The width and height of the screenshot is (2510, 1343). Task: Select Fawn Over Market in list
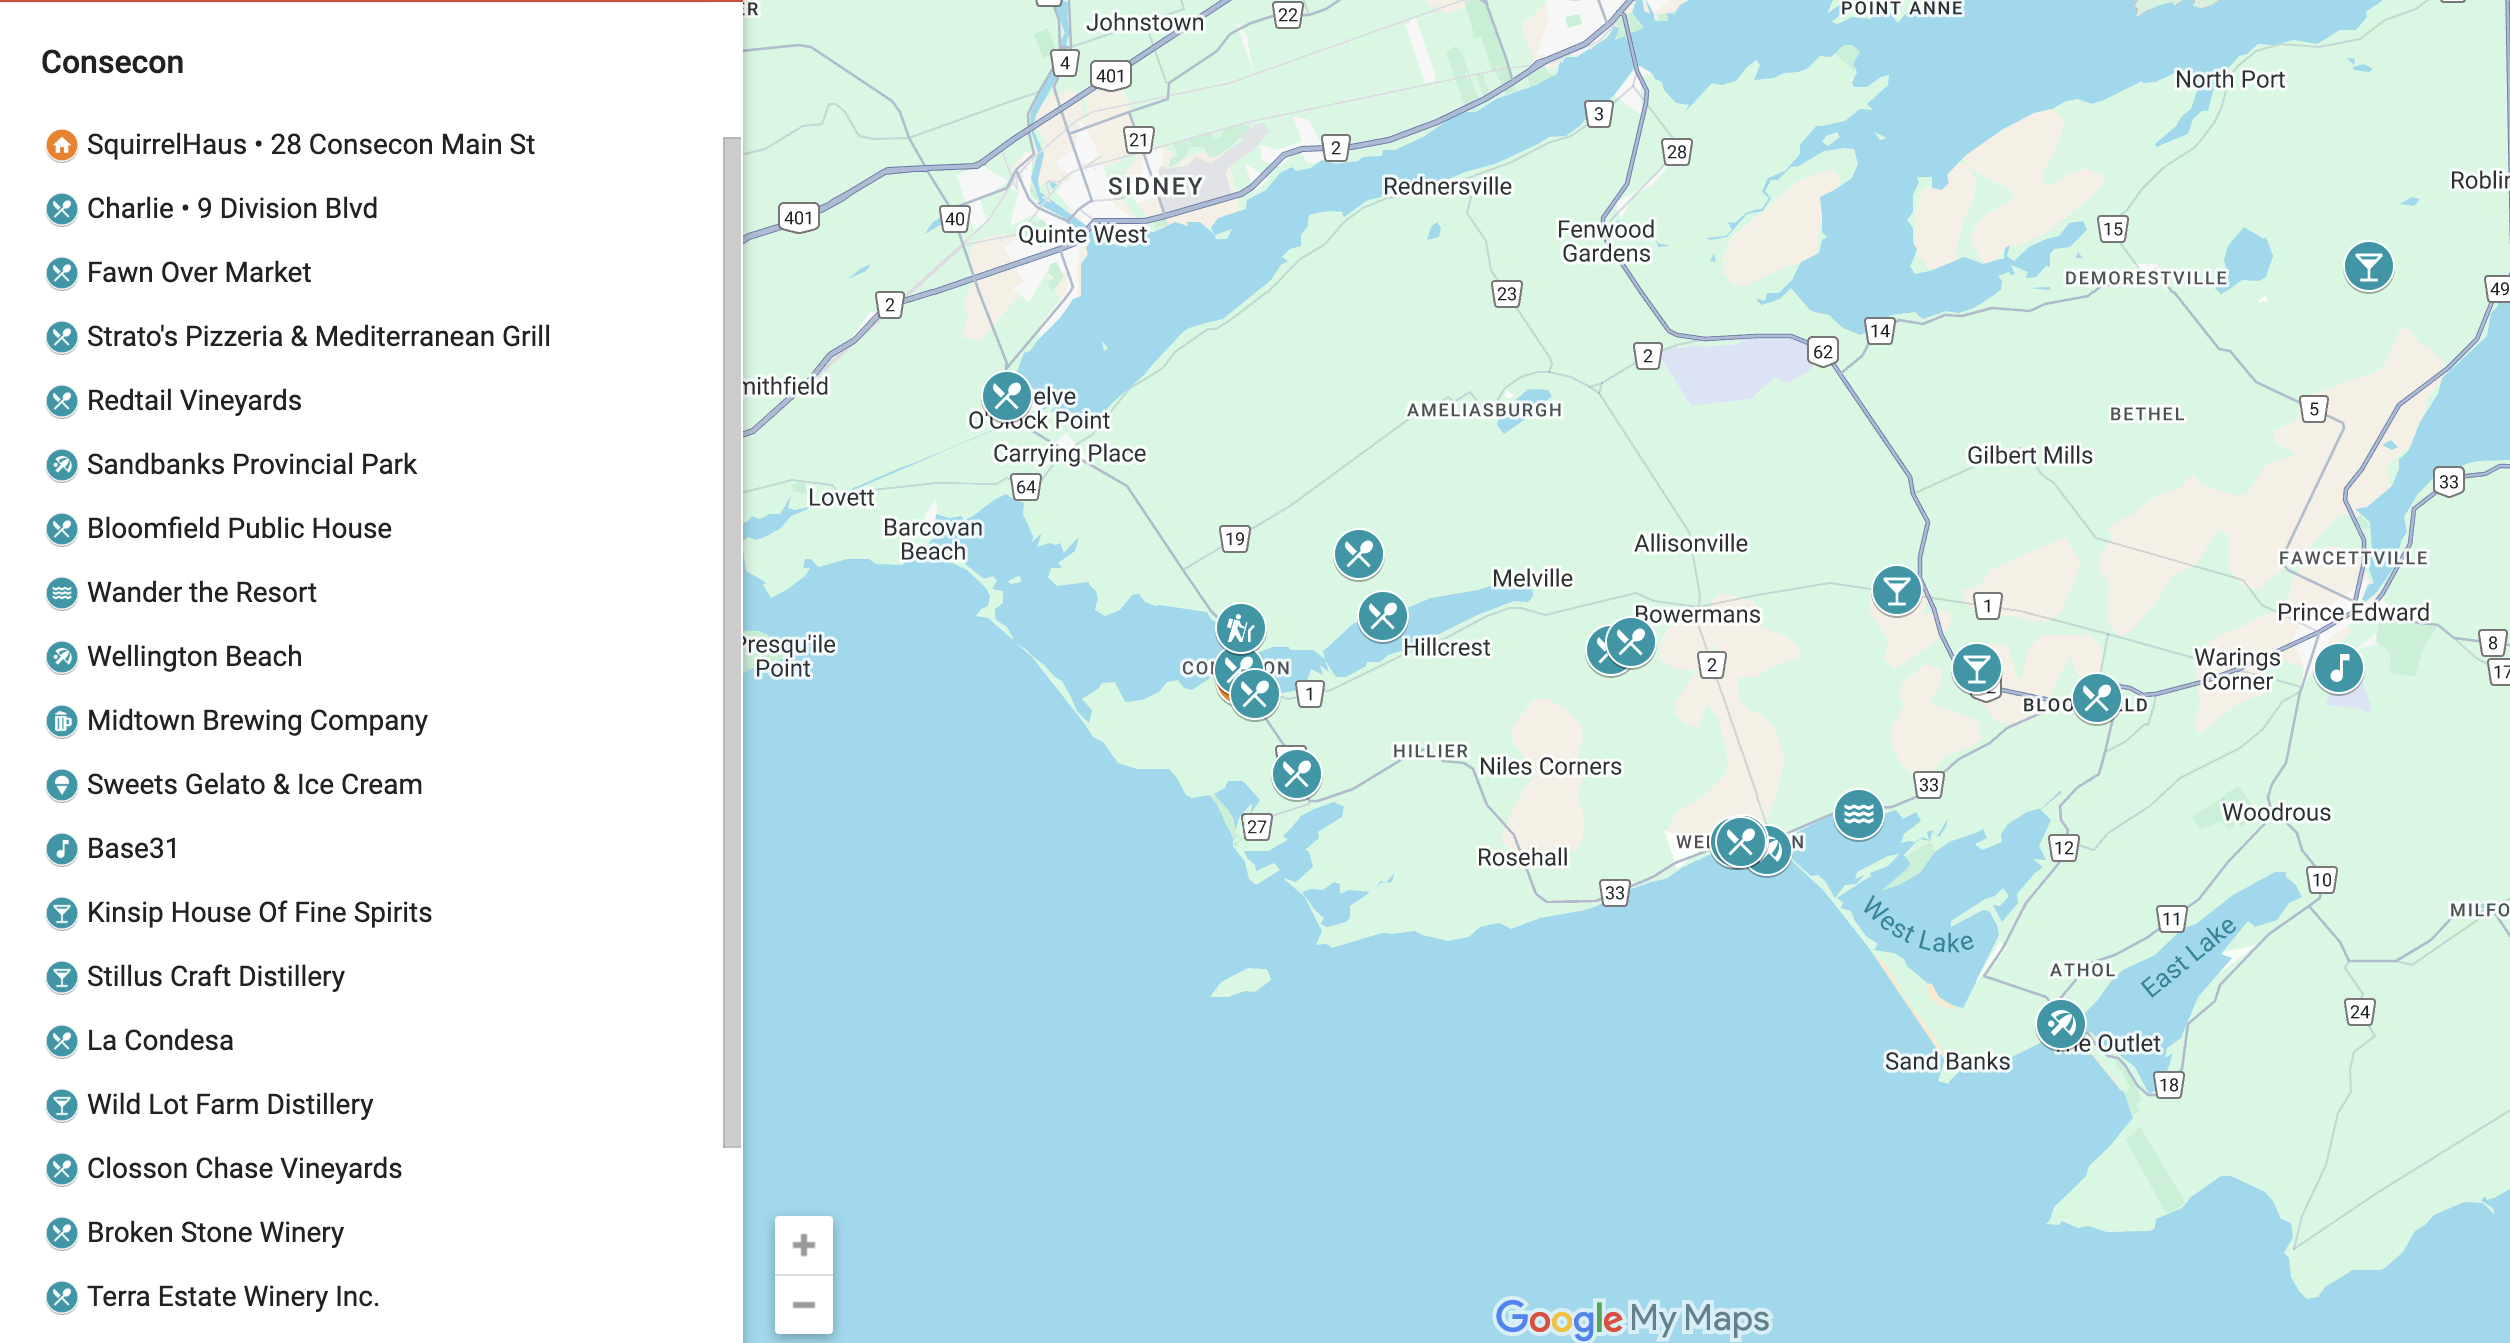[199, 273]
